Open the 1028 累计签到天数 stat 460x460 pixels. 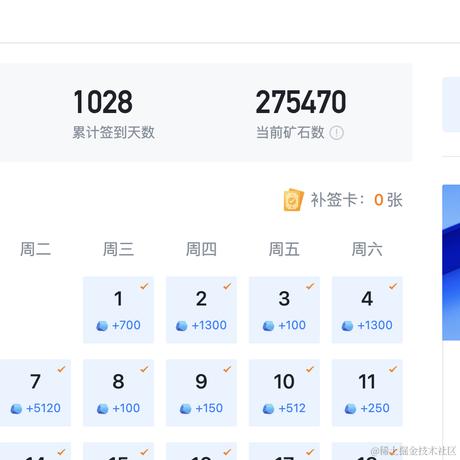click(x=113, y=114)
